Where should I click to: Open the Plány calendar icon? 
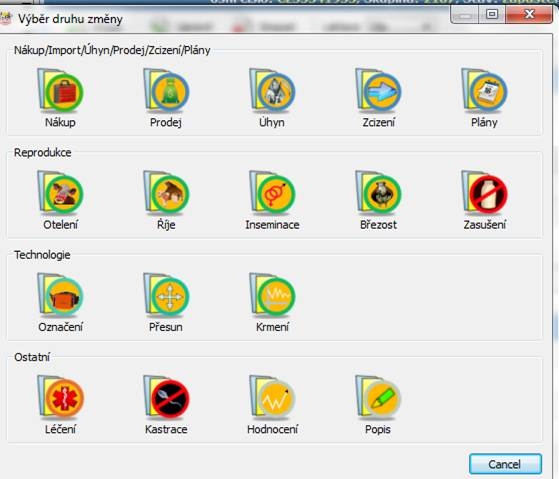click(x=484, y=91)
